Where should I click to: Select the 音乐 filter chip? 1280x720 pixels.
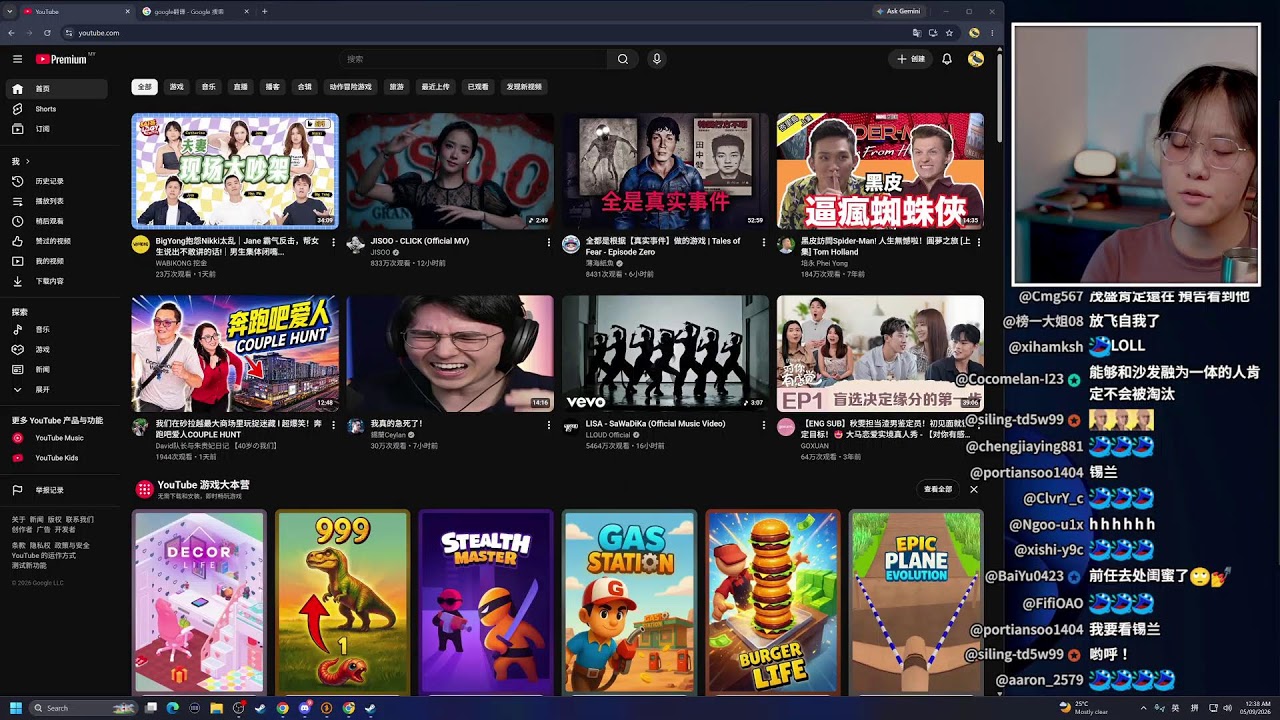tap(209, 87)
